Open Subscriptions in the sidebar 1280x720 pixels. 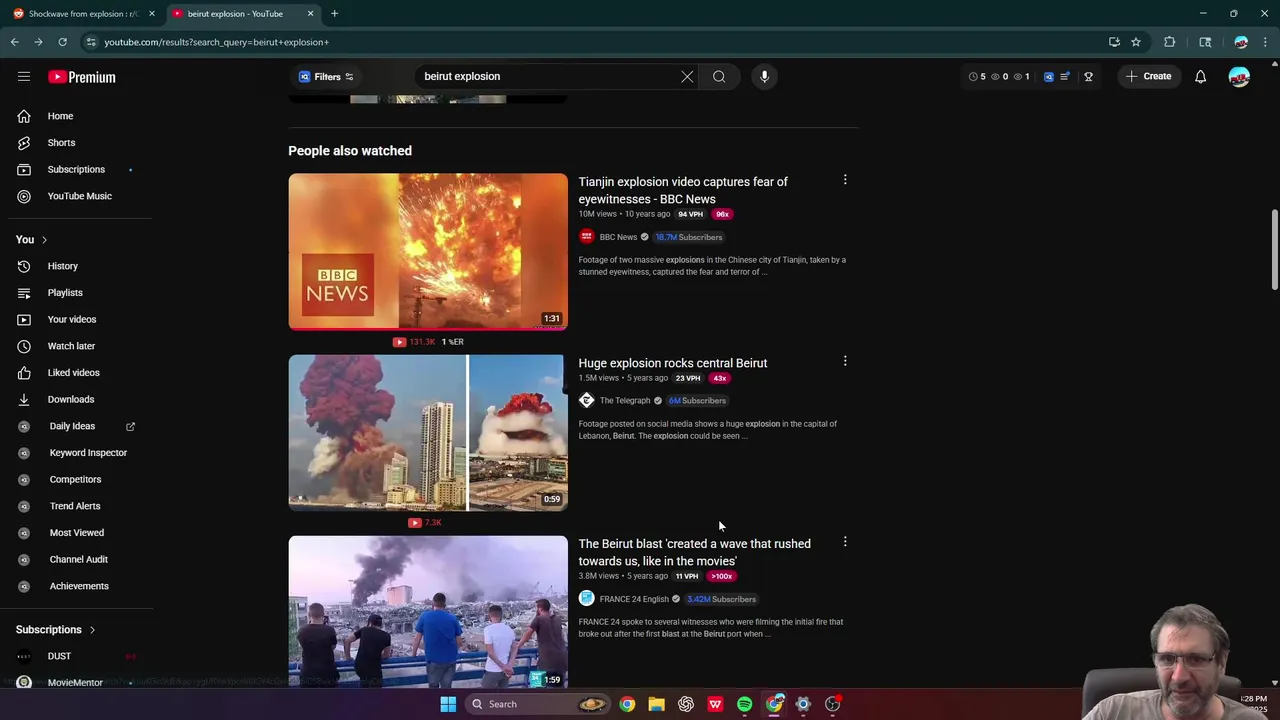[x=76, y=169]
